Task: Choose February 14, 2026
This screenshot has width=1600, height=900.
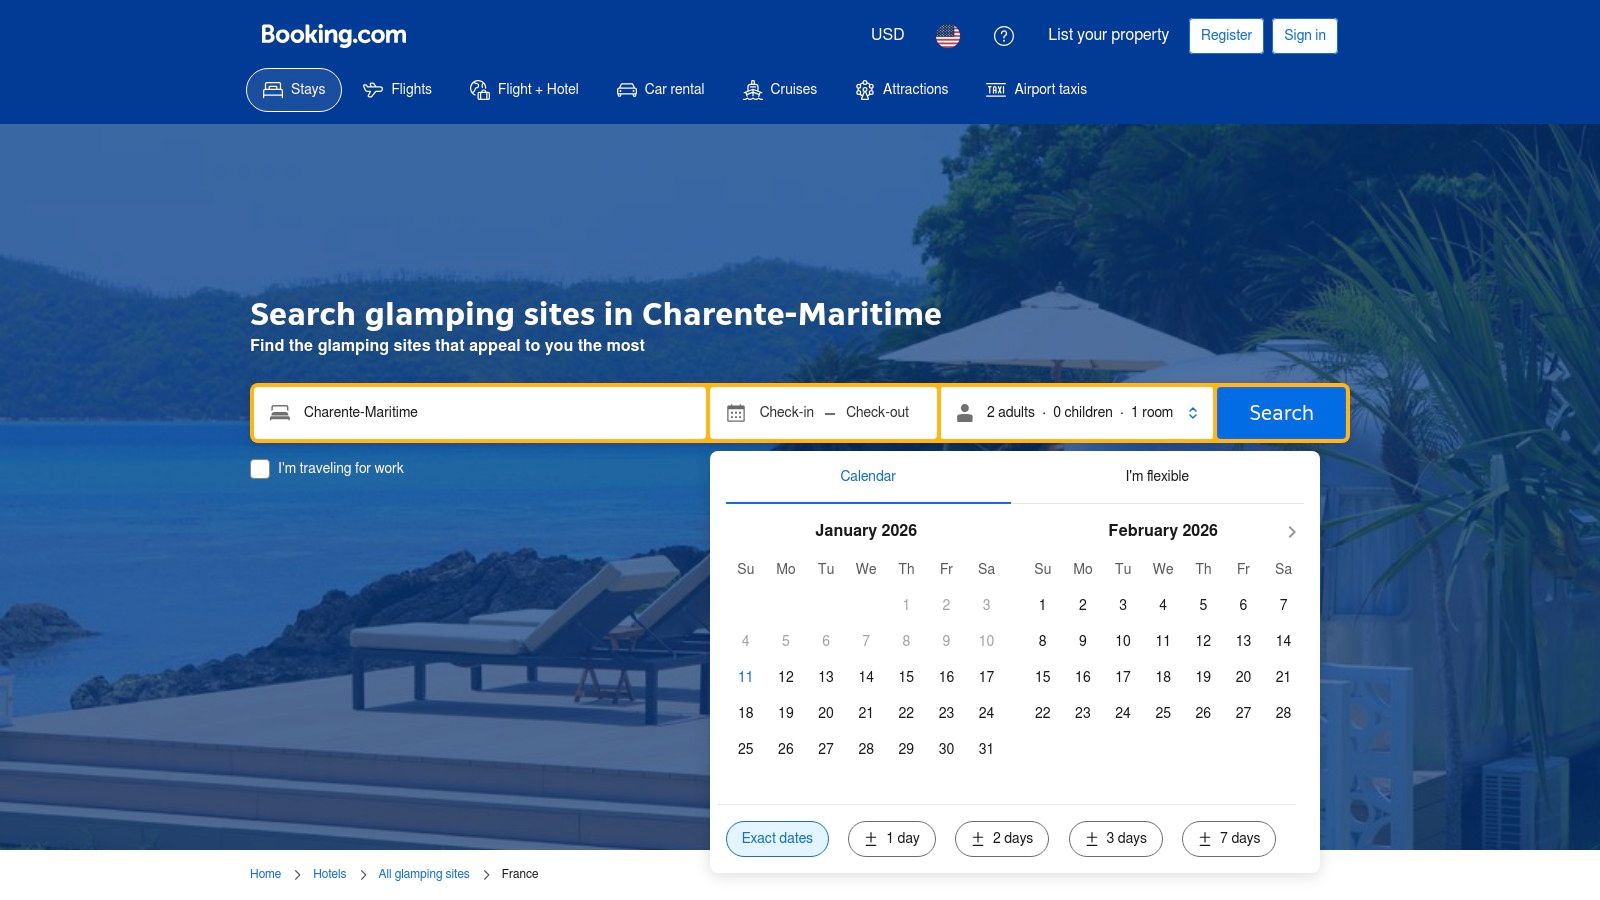Action: (1283, 641)
